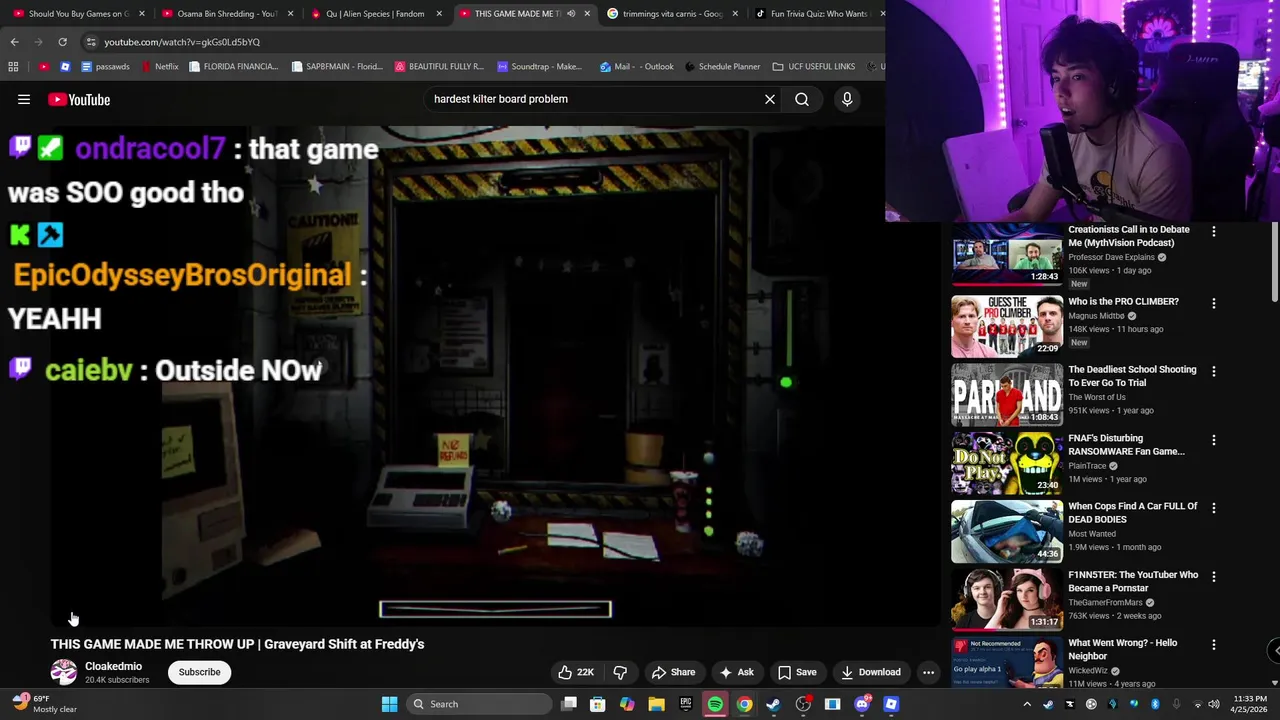Open weather widget showing 69°F
1280x720 pixels.
[x=45, y=704]
